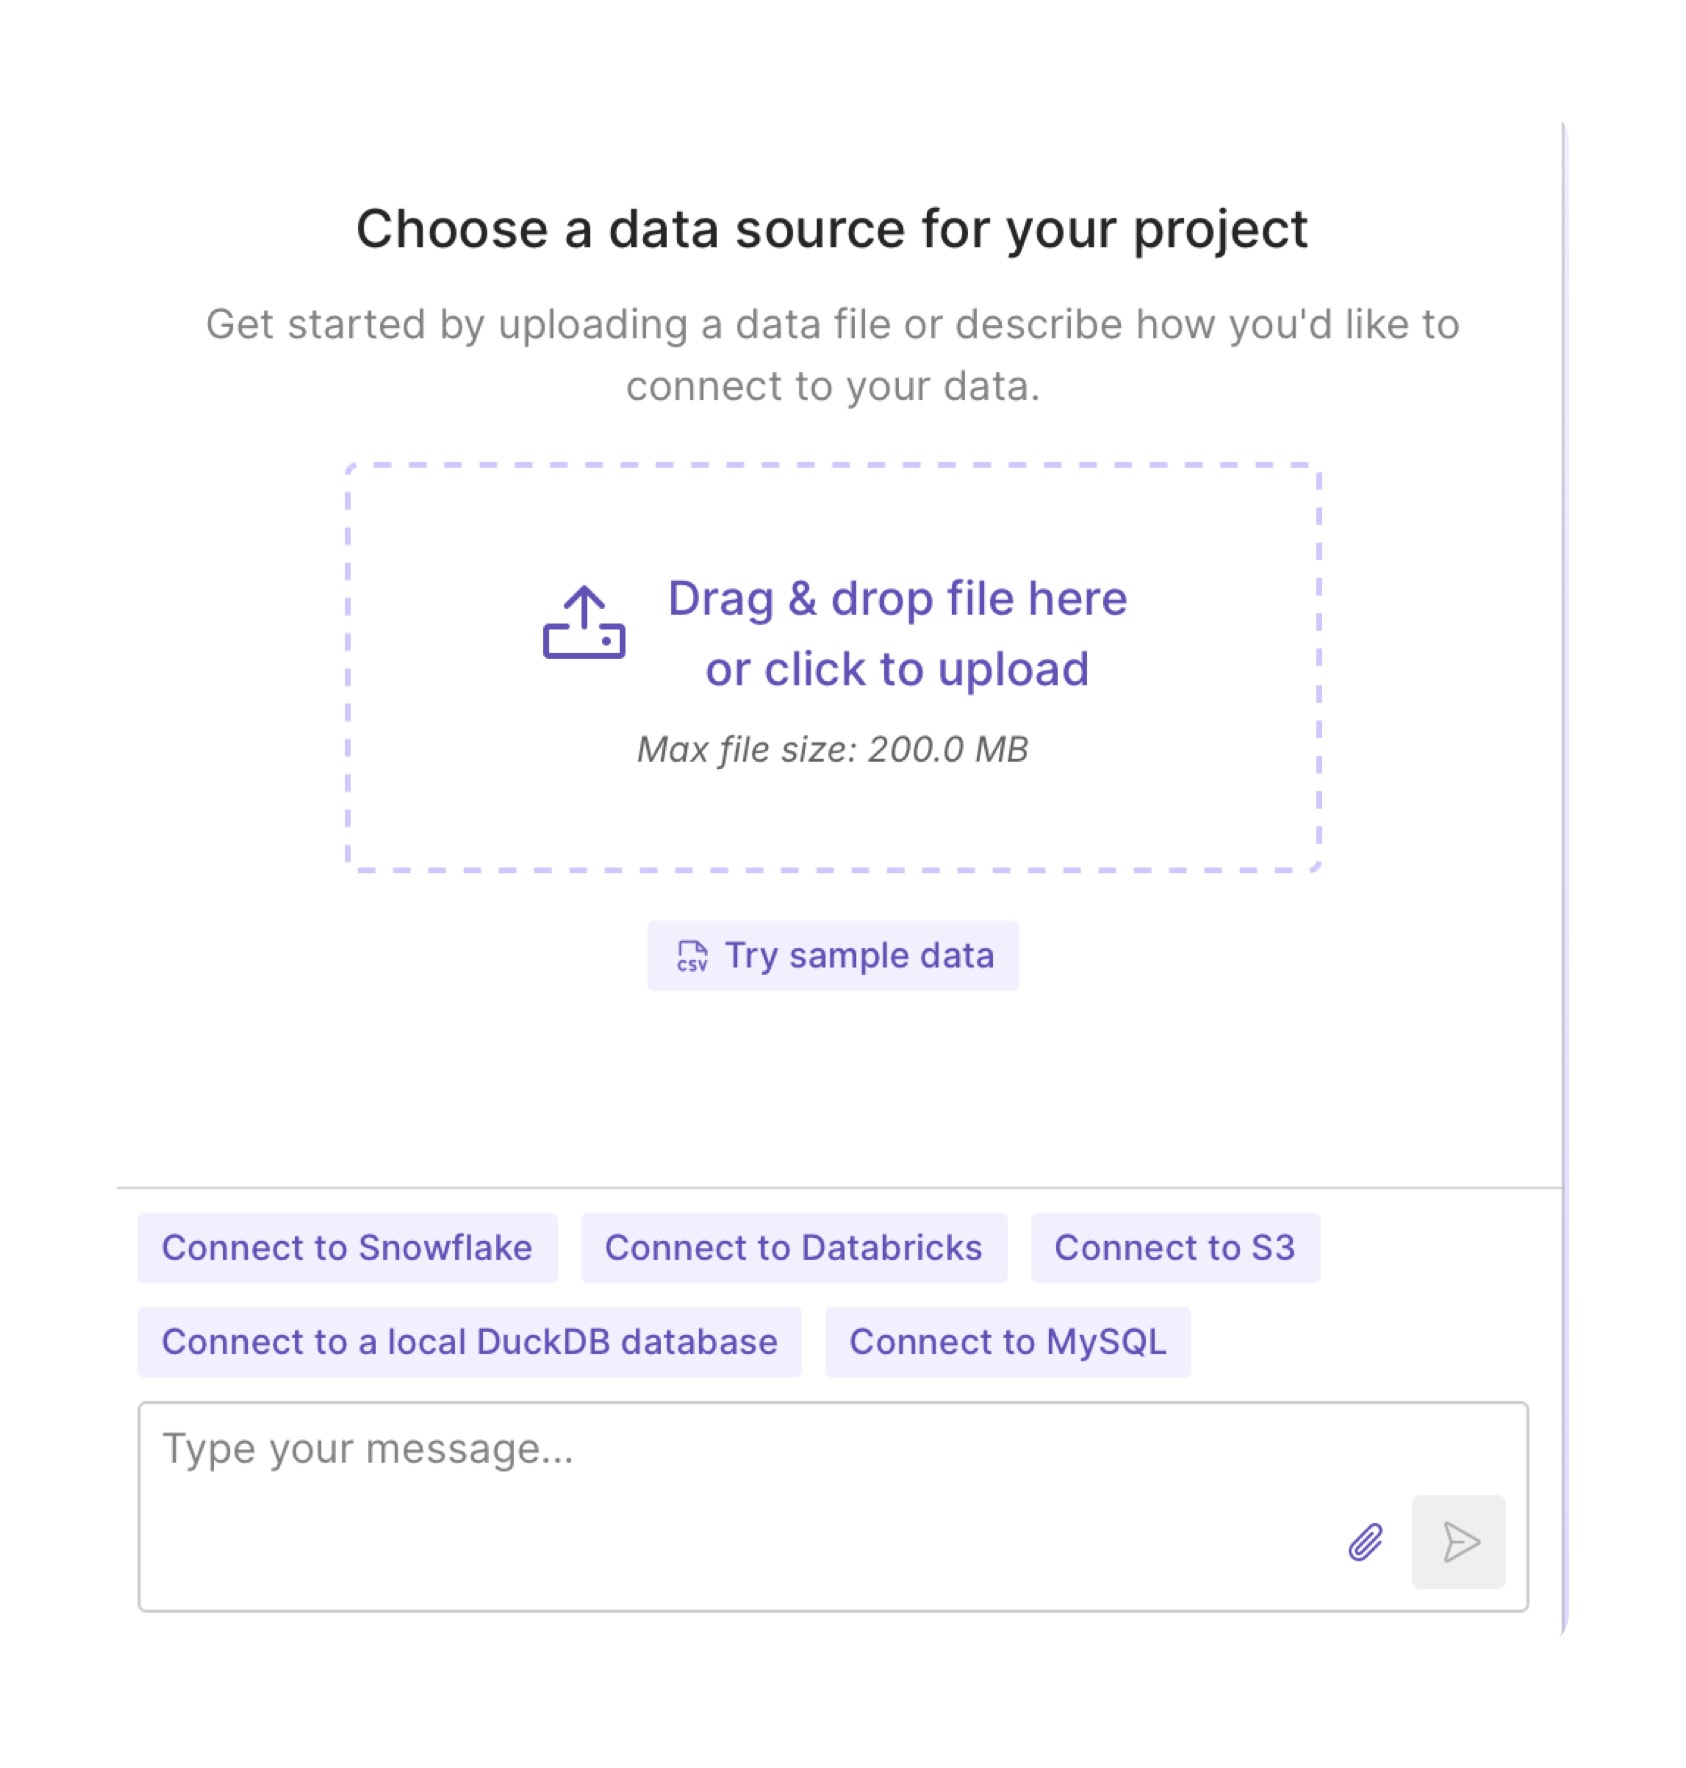The image size is (1686, 1768).
Task: Click "Drag & drop file here" text
Action: tap(897, 599)
